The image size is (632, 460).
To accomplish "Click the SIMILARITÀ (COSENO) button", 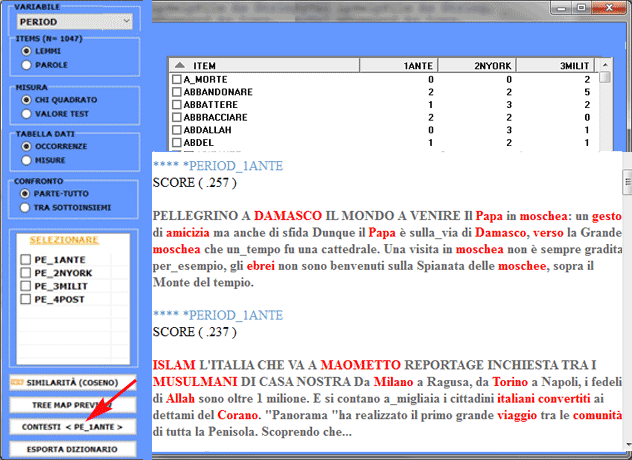I will [73, 383].
